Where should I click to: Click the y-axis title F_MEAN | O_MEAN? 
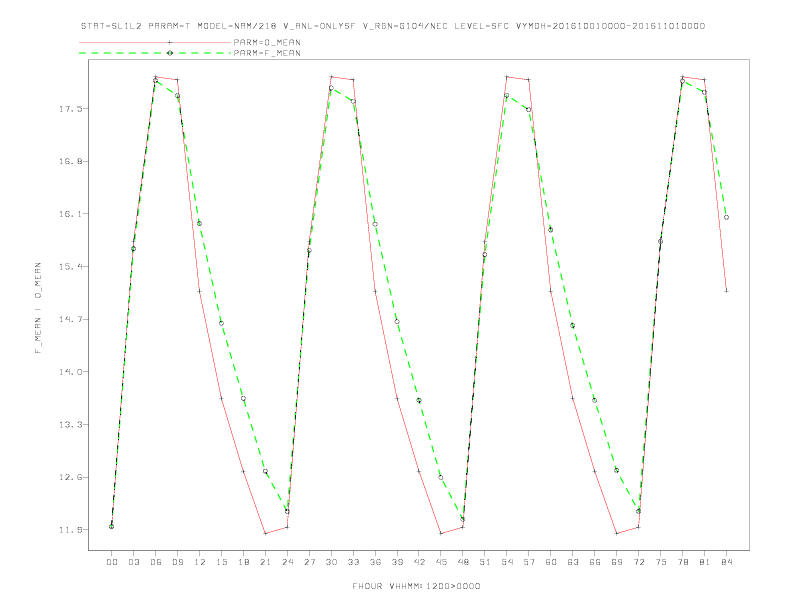coord(38,308)
